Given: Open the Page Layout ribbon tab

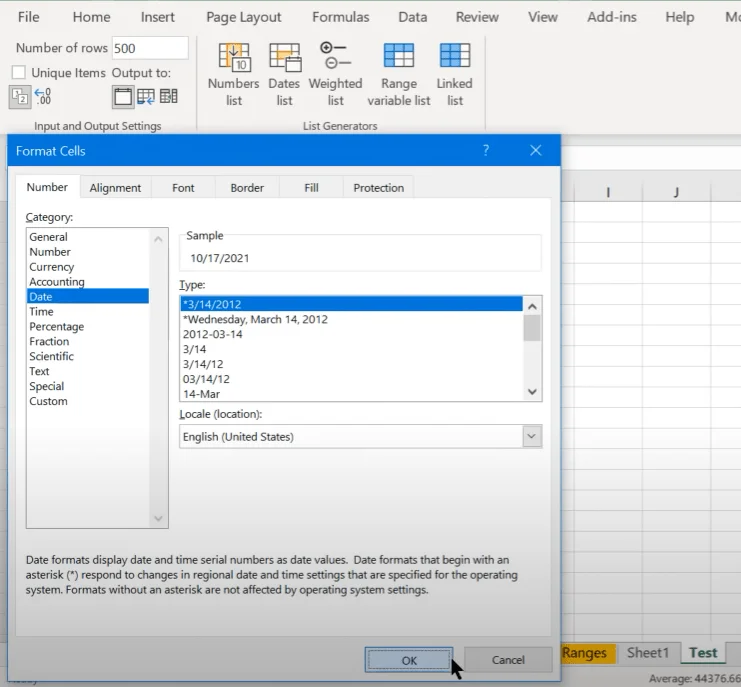Looking at the screenshot, I should point(243,17).
